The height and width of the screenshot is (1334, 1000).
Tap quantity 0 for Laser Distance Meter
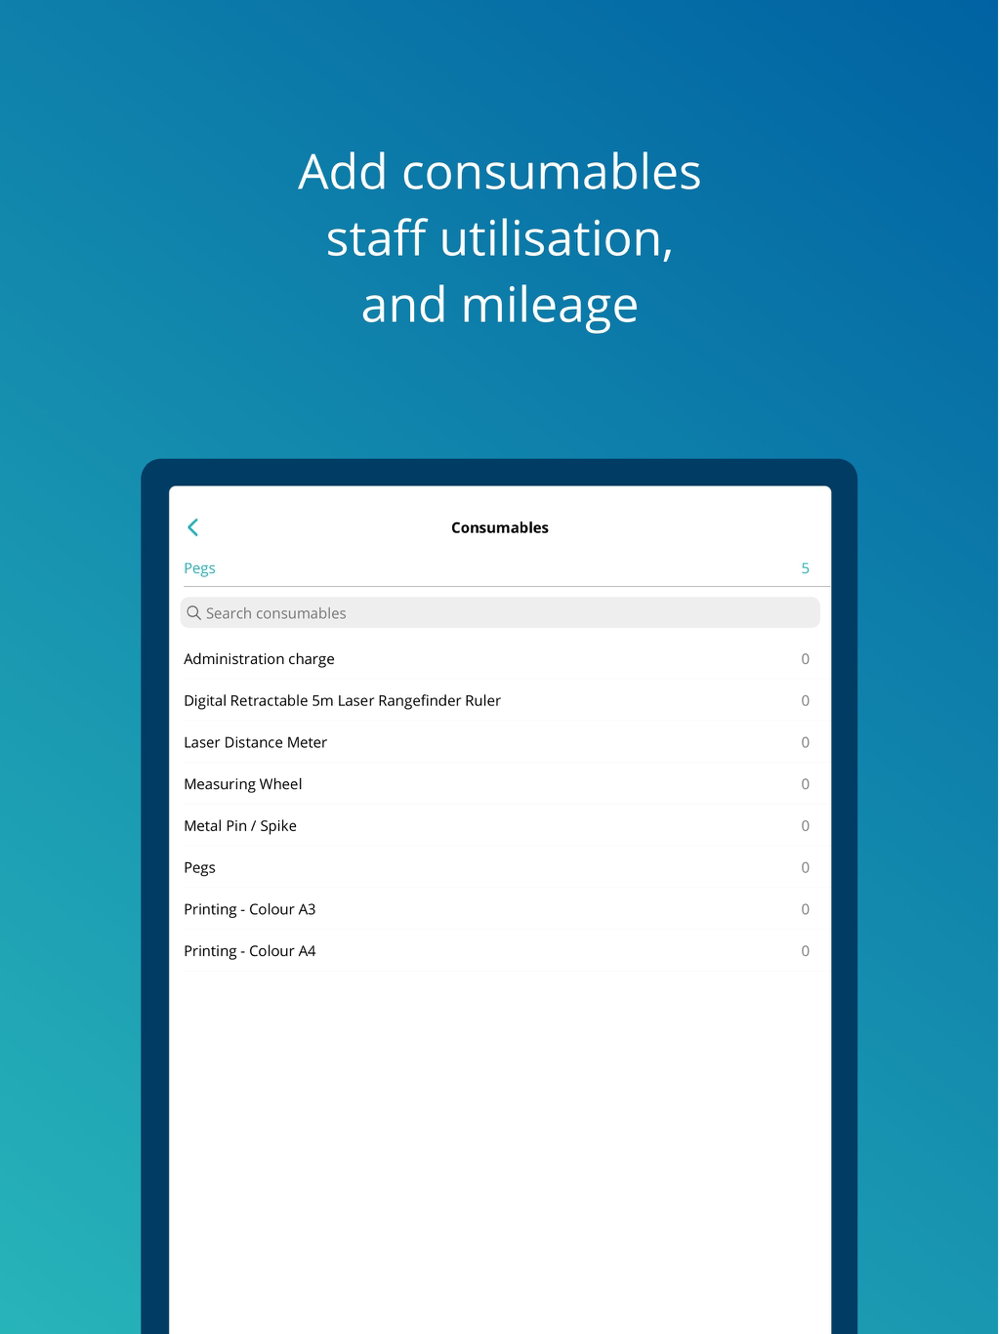tap(805, 743)
